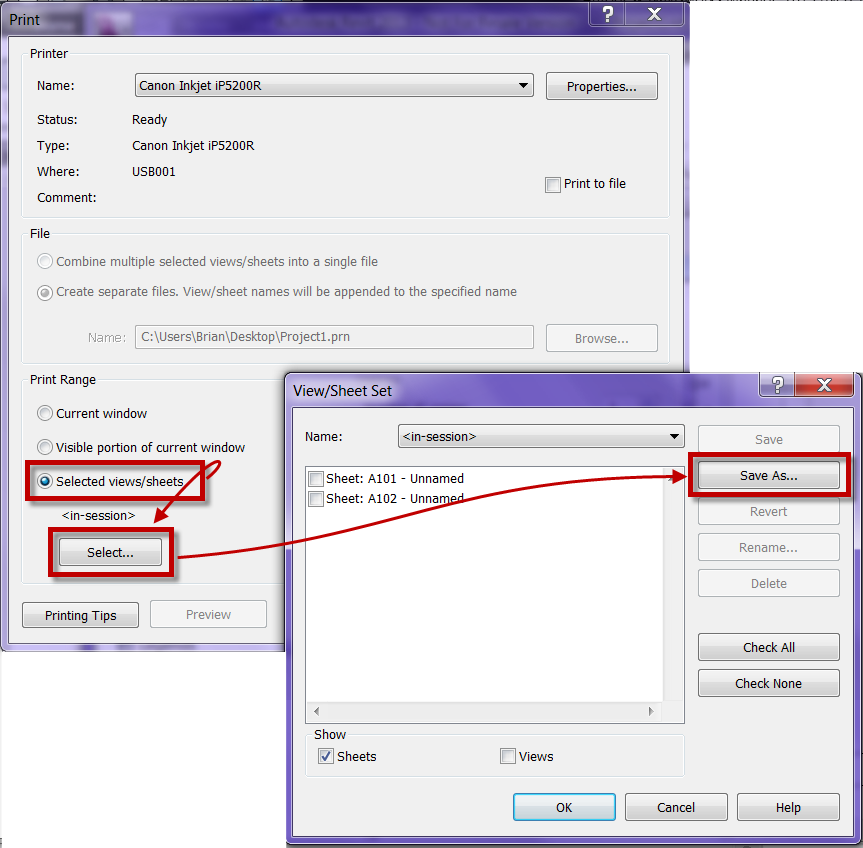863x848 pixels.
Task: Click OK in View/Sheet Set
Action: (x=564, y=807)
